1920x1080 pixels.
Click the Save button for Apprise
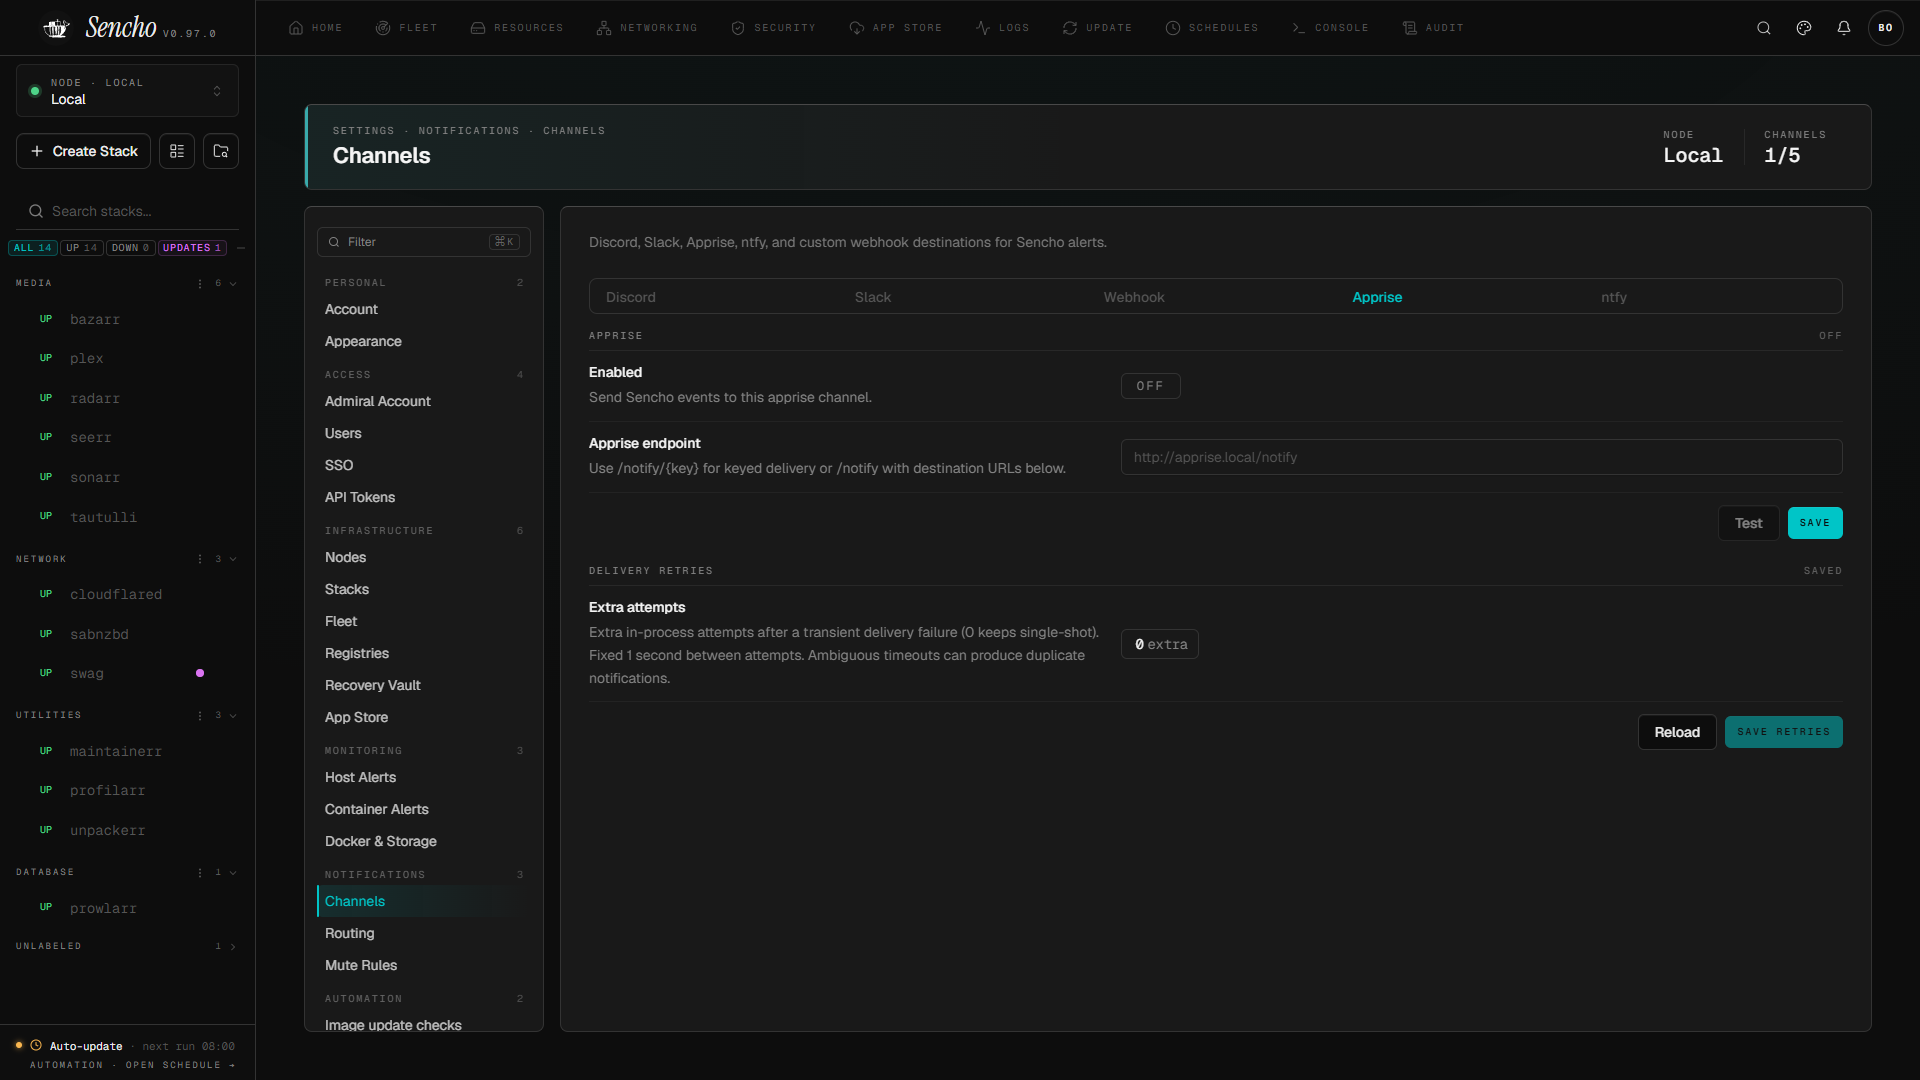point(1815,523)
